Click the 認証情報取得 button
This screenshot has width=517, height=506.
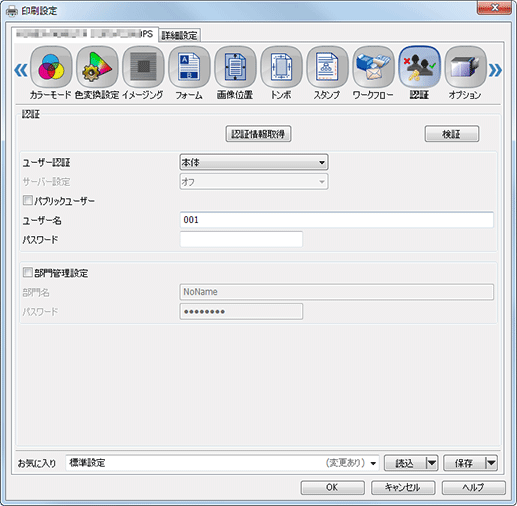[x=258, y=134]
